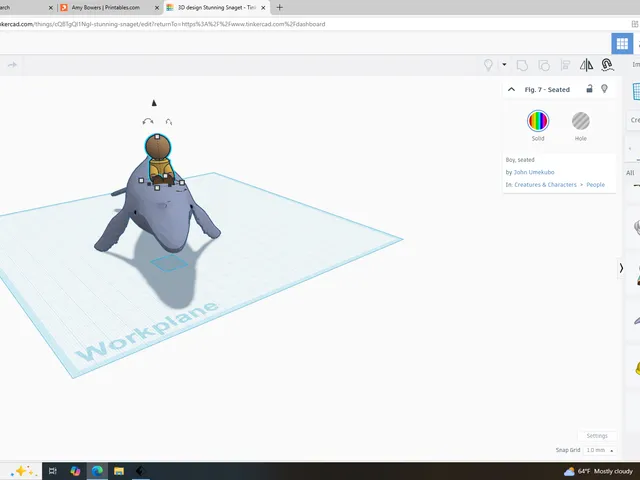Hide the selected shape with the panel lightbulb
Screen dimensions: 640x480
(x=604, y=89)
